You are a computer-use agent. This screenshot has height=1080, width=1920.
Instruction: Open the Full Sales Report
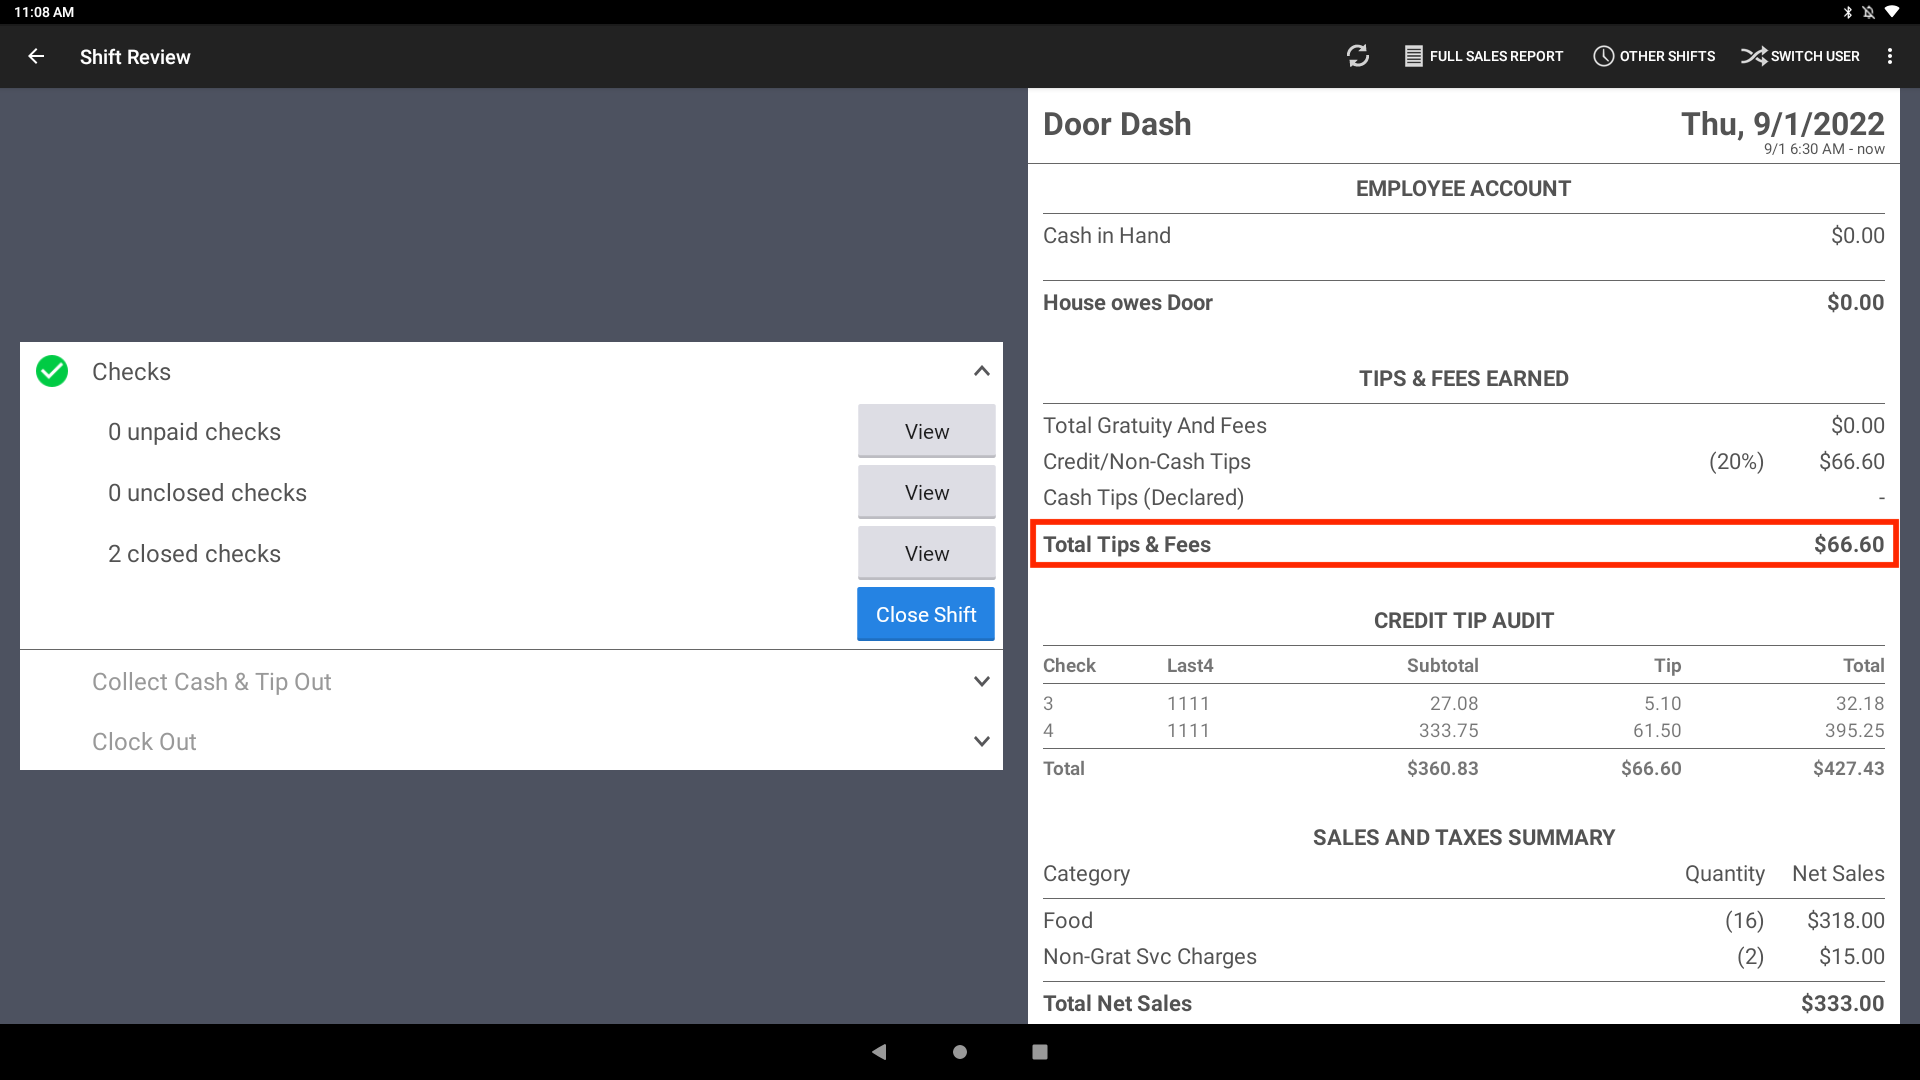click(1484, 57)
